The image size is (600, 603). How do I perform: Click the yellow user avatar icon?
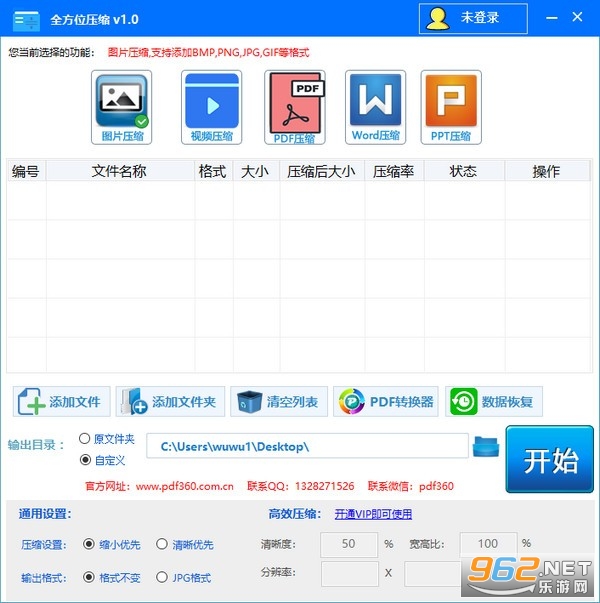[438, 19]
